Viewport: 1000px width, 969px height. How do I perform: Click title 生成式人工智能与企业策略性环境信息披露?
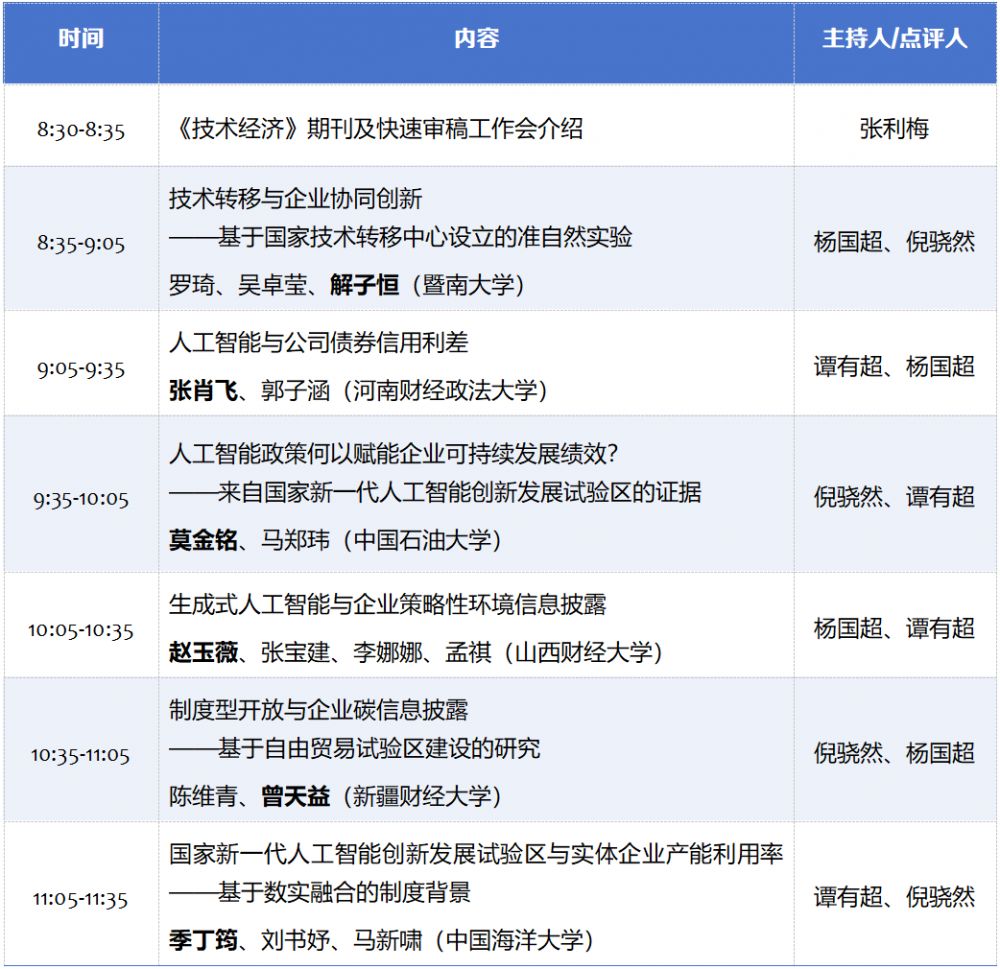point(388,604)
